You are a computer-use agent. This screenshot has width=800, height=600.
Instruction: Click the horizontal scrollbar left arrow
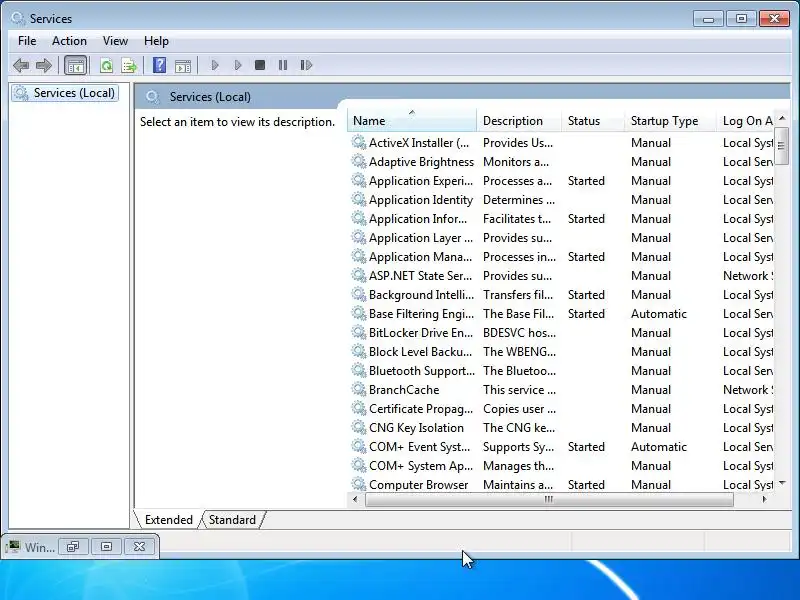[356, 499]
